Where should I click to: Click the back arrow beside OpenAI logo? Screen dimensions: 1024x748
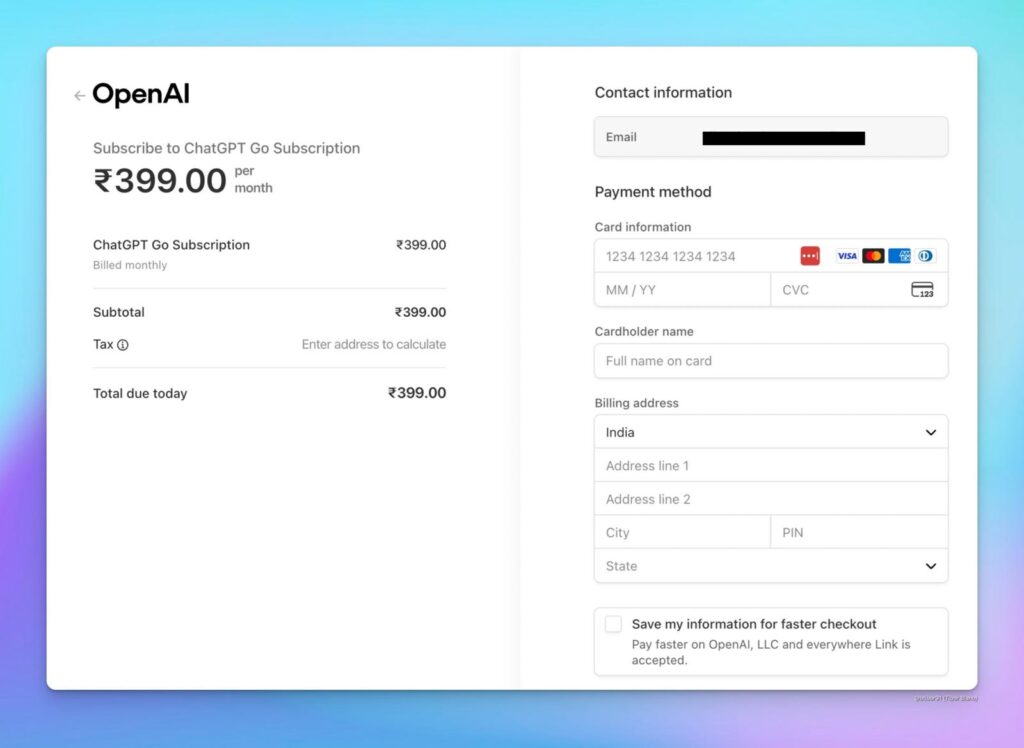[x=79, y=96]
